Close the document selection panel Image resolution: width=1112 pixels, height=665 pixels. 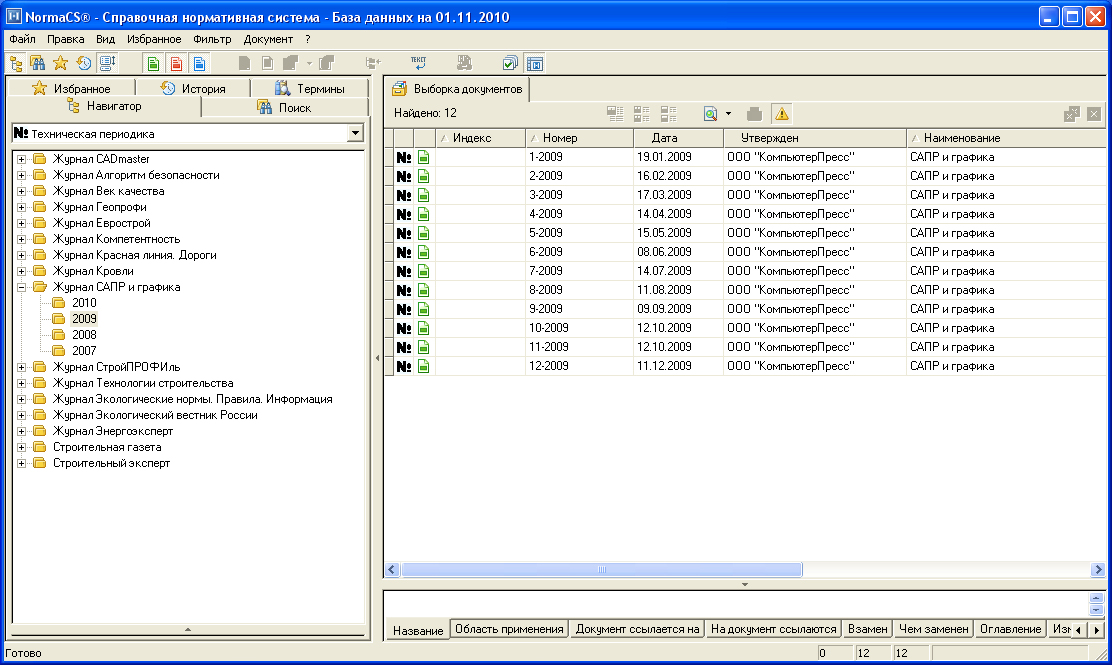point(1094,113)
